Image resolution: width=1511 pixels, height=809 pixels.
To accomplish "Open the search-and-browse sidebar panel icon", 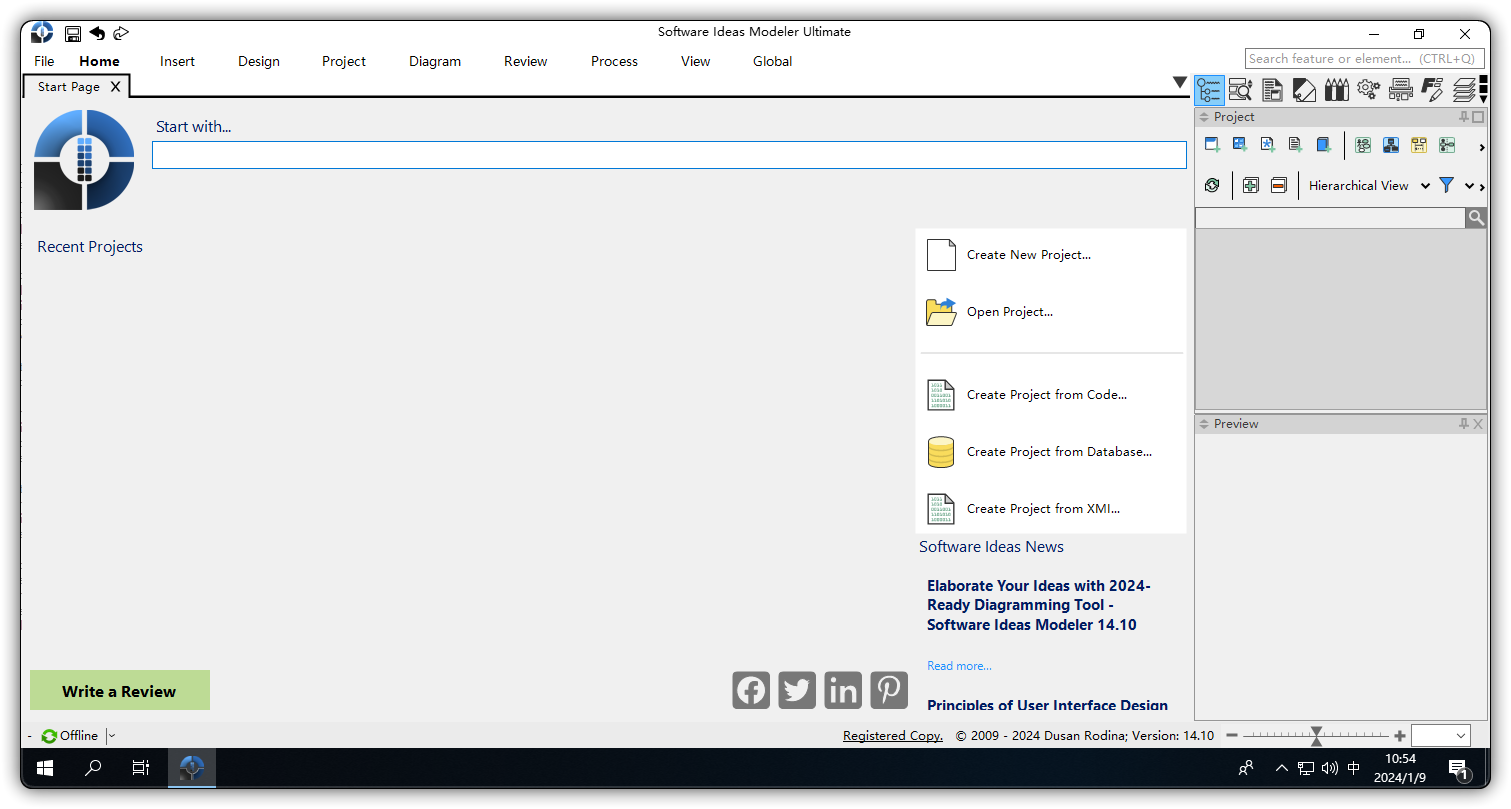I will tap(1241, 90).
